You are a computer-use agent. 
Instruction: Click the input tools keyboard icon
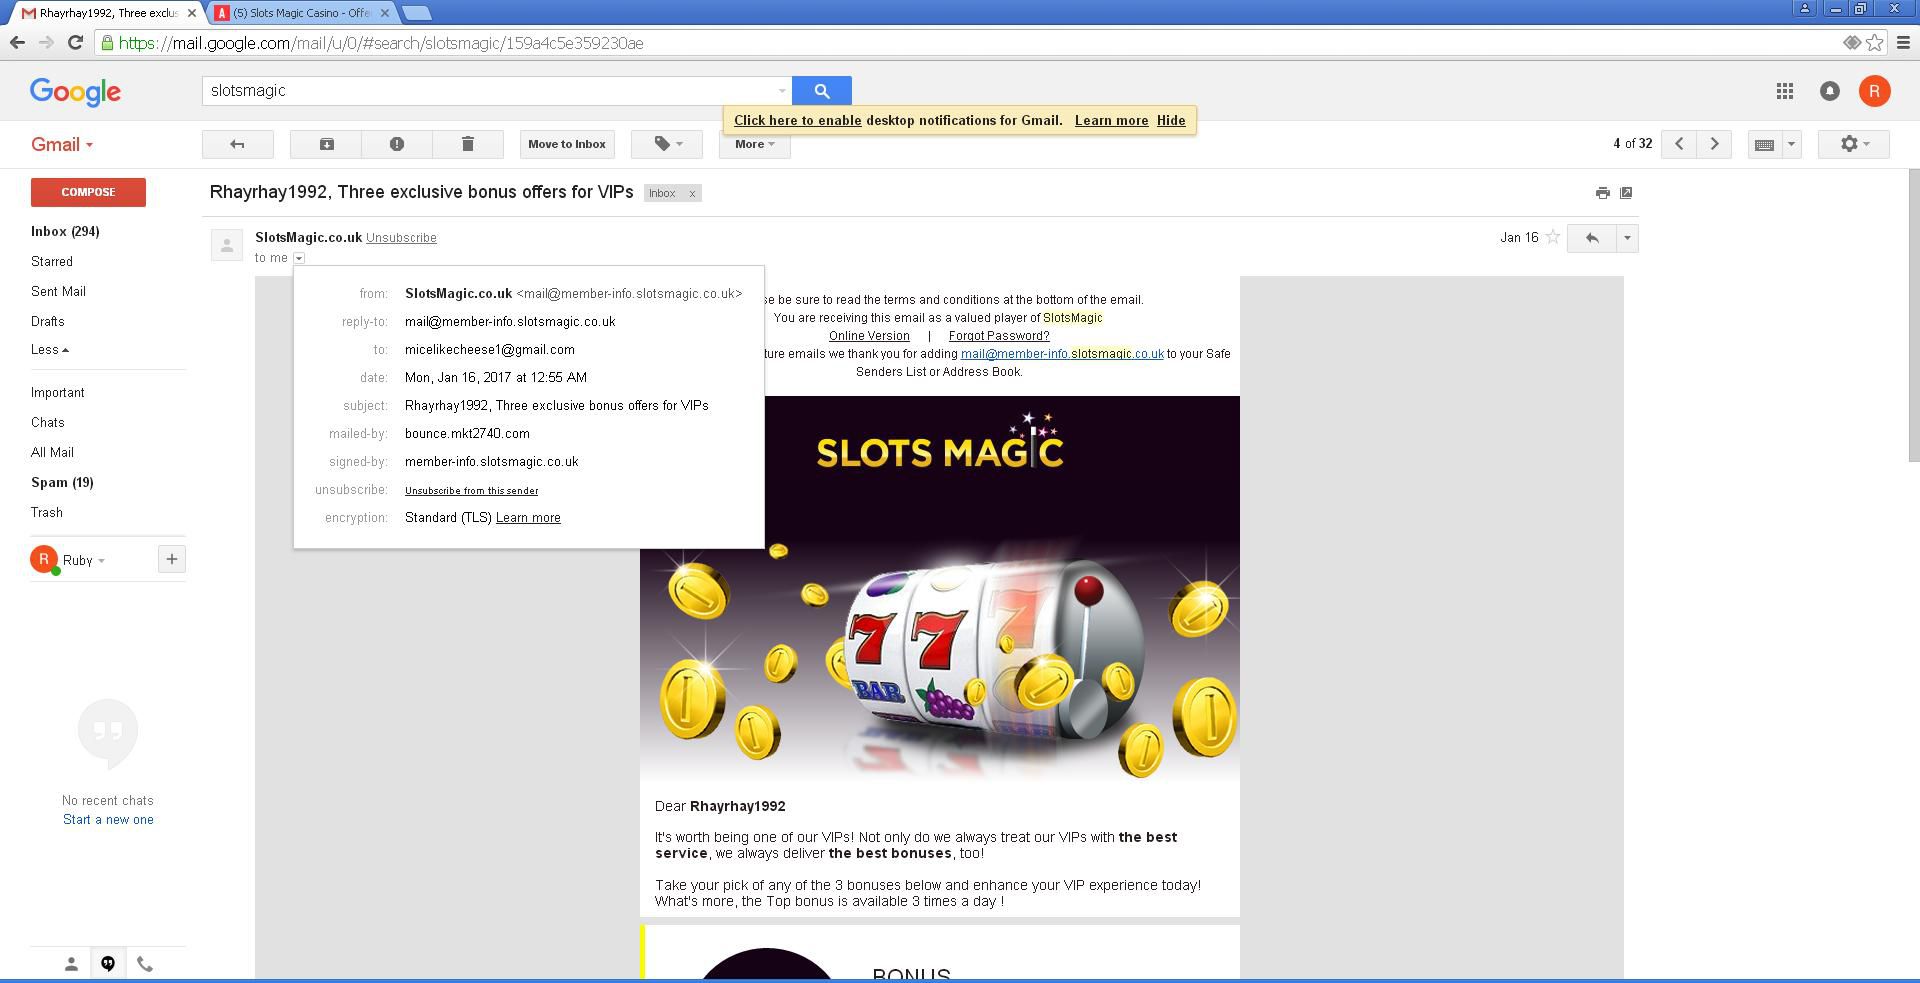click(x=1764, y=144)
